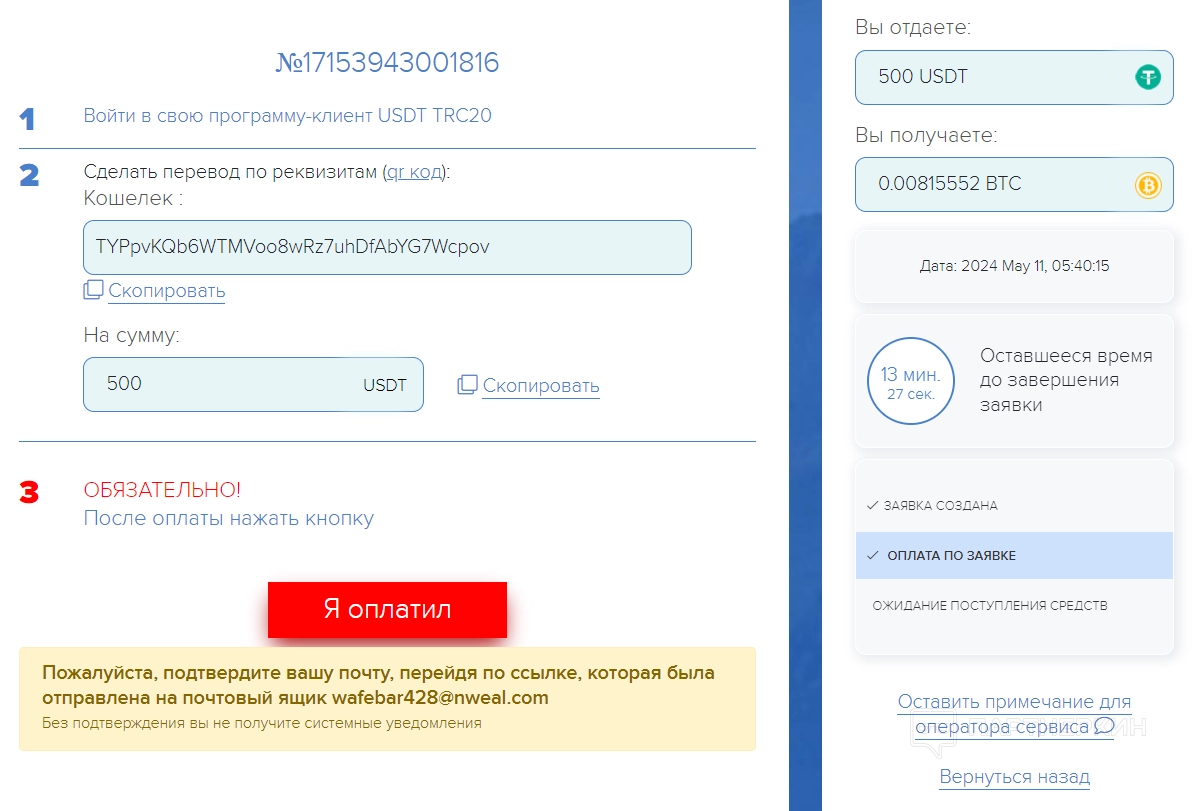Open the qr код link
1198x811 pixels.
(415, 172)
